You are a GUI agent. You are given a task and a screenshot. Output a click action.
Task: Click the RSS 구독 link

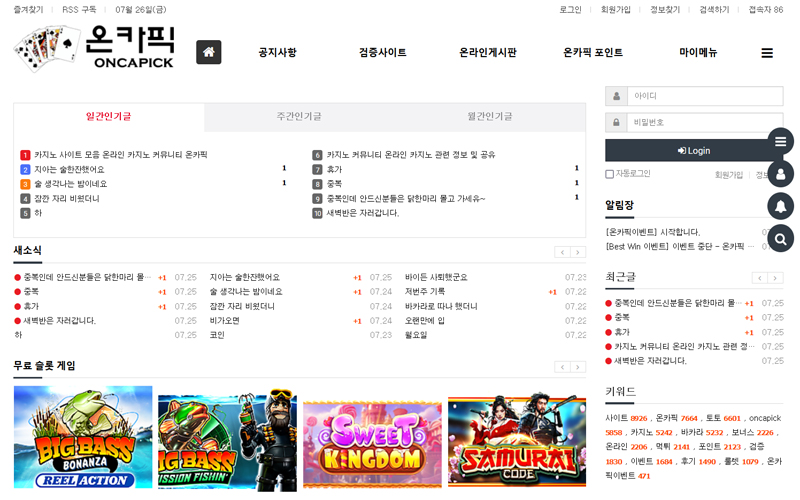click(79, 10)
